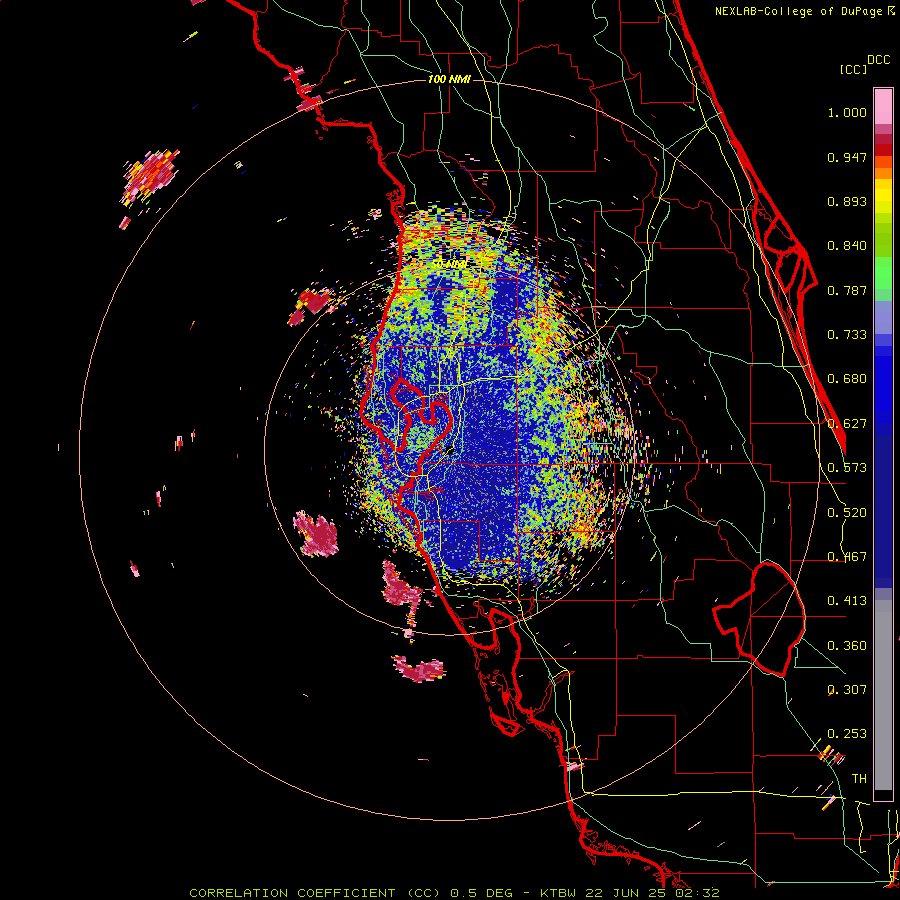Click the [CC] label above the color bar

tap(853, 69)
